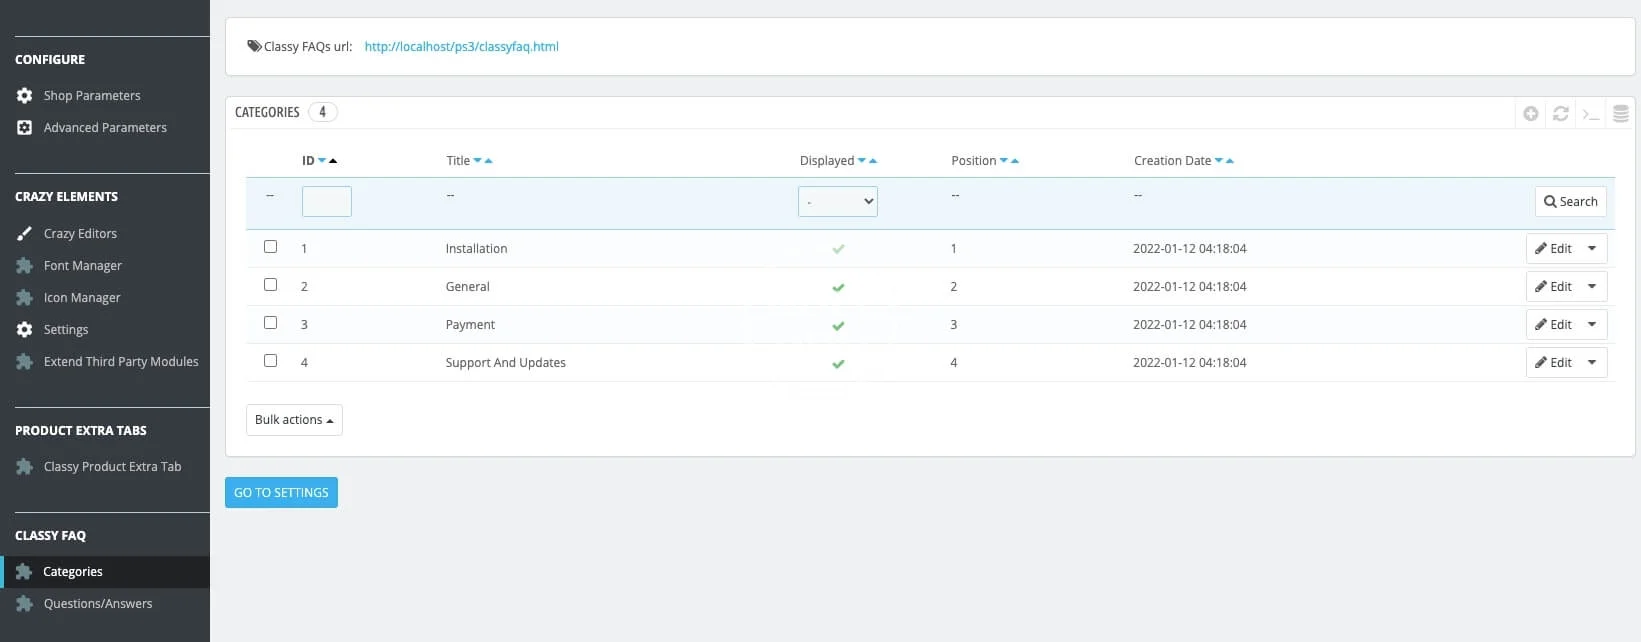Click the Installation title cell

pos(476,249)
